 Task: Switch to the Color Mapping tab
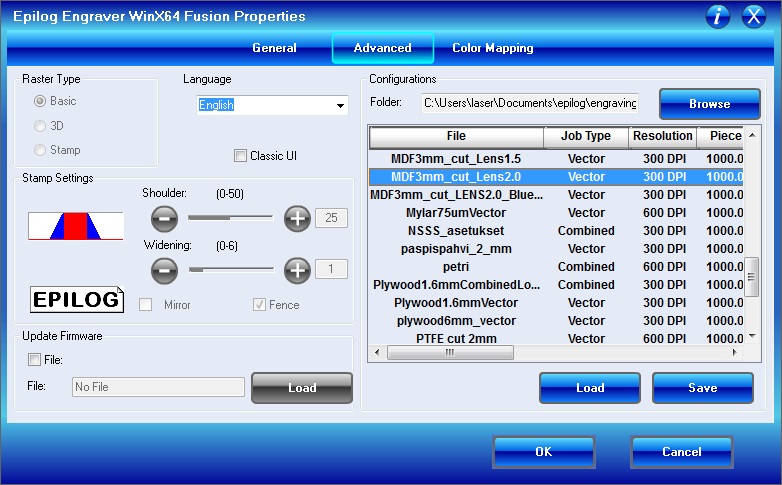click(493, 48)
